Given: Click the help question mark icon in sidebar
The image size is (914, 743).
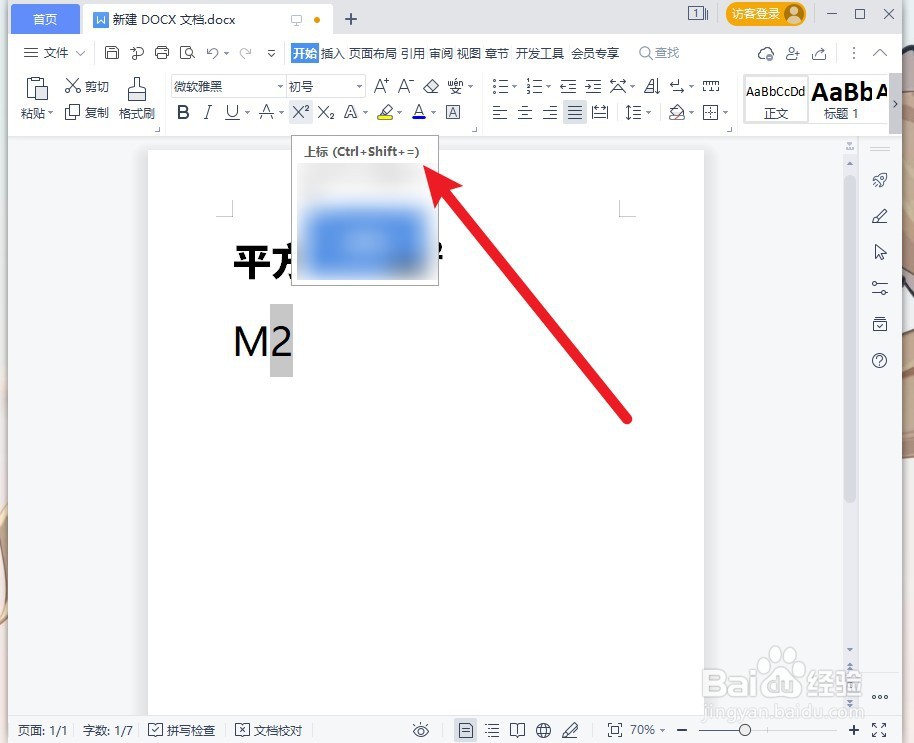Looking at the screenshot, I should click(879, 360).
